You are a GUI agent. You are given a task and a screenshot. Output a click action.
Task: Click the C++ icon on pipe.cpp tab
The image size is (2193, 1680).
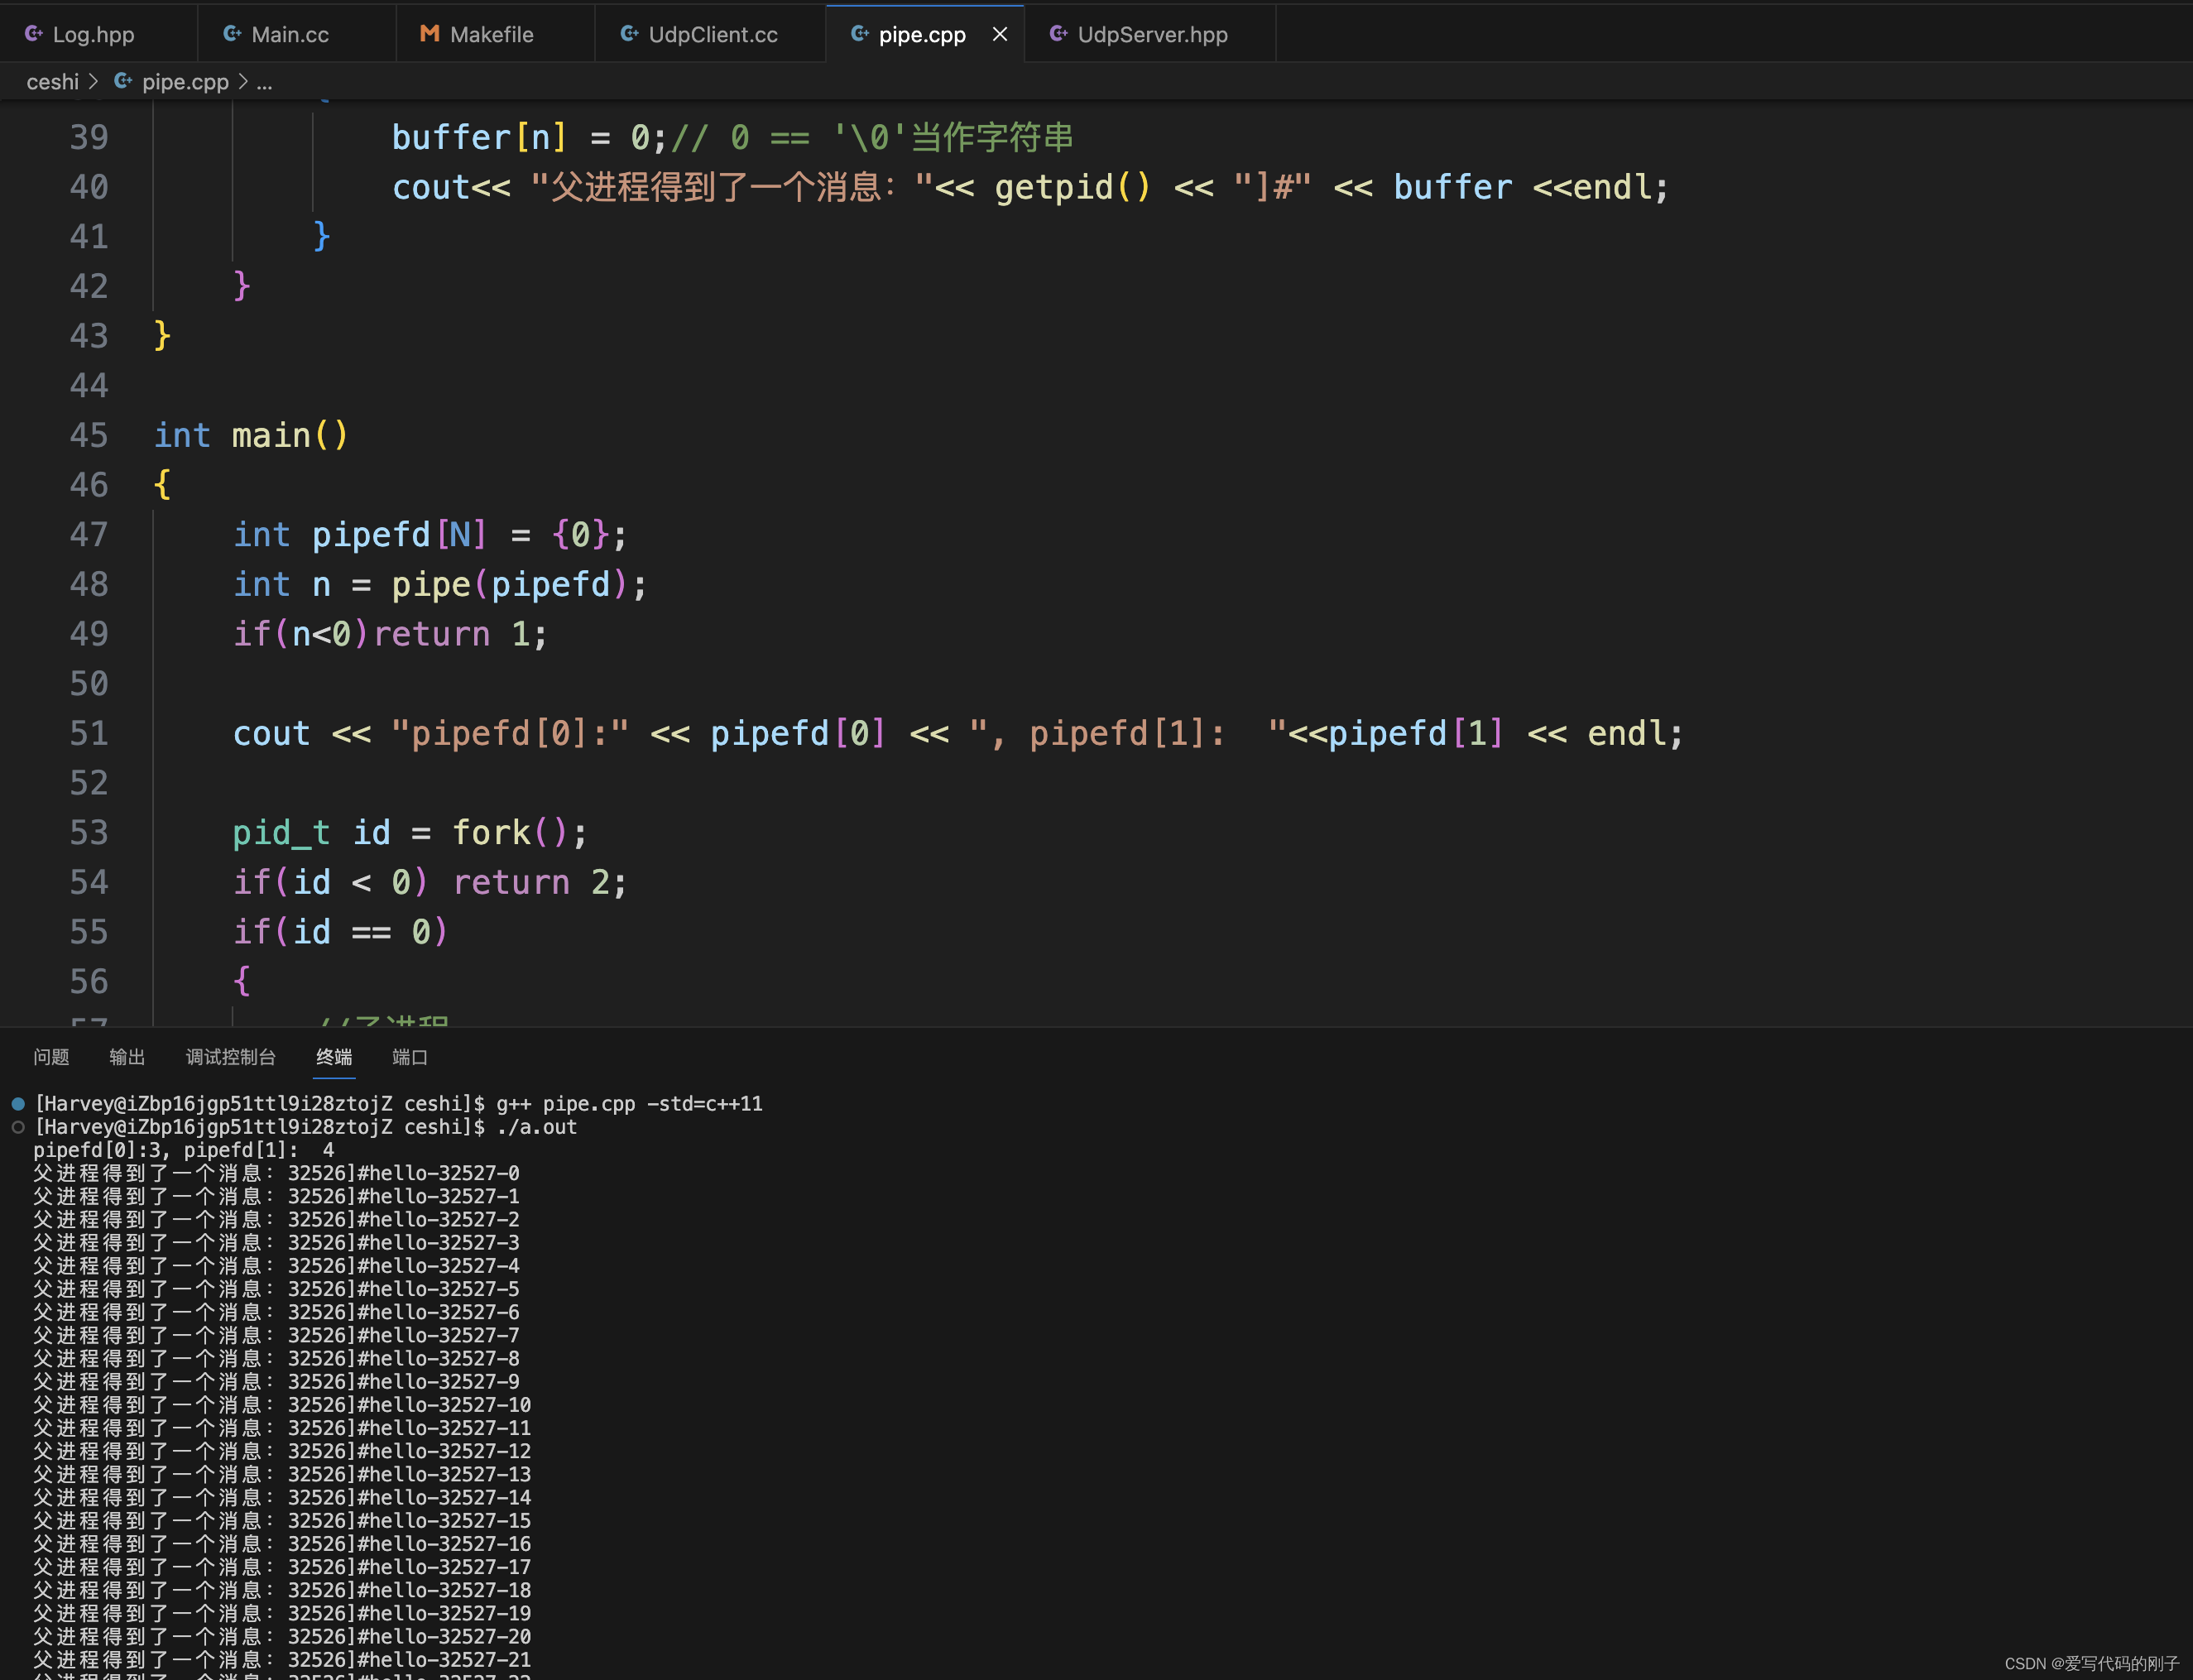(859, 34)
